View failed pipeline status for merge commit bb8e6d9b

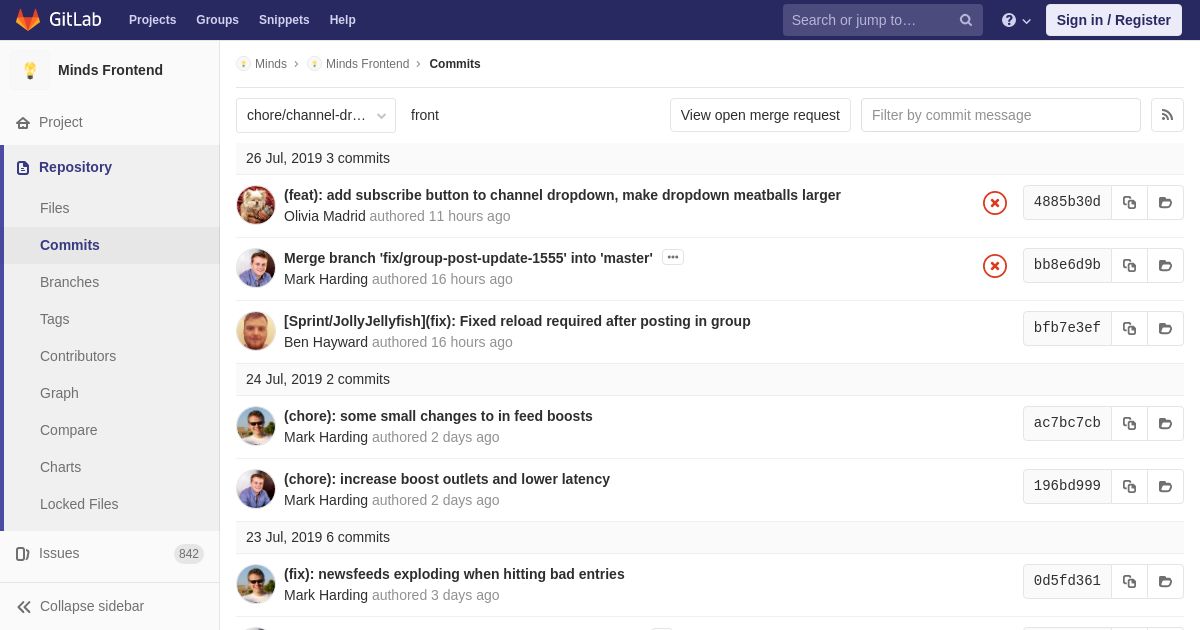pos(995,266)
